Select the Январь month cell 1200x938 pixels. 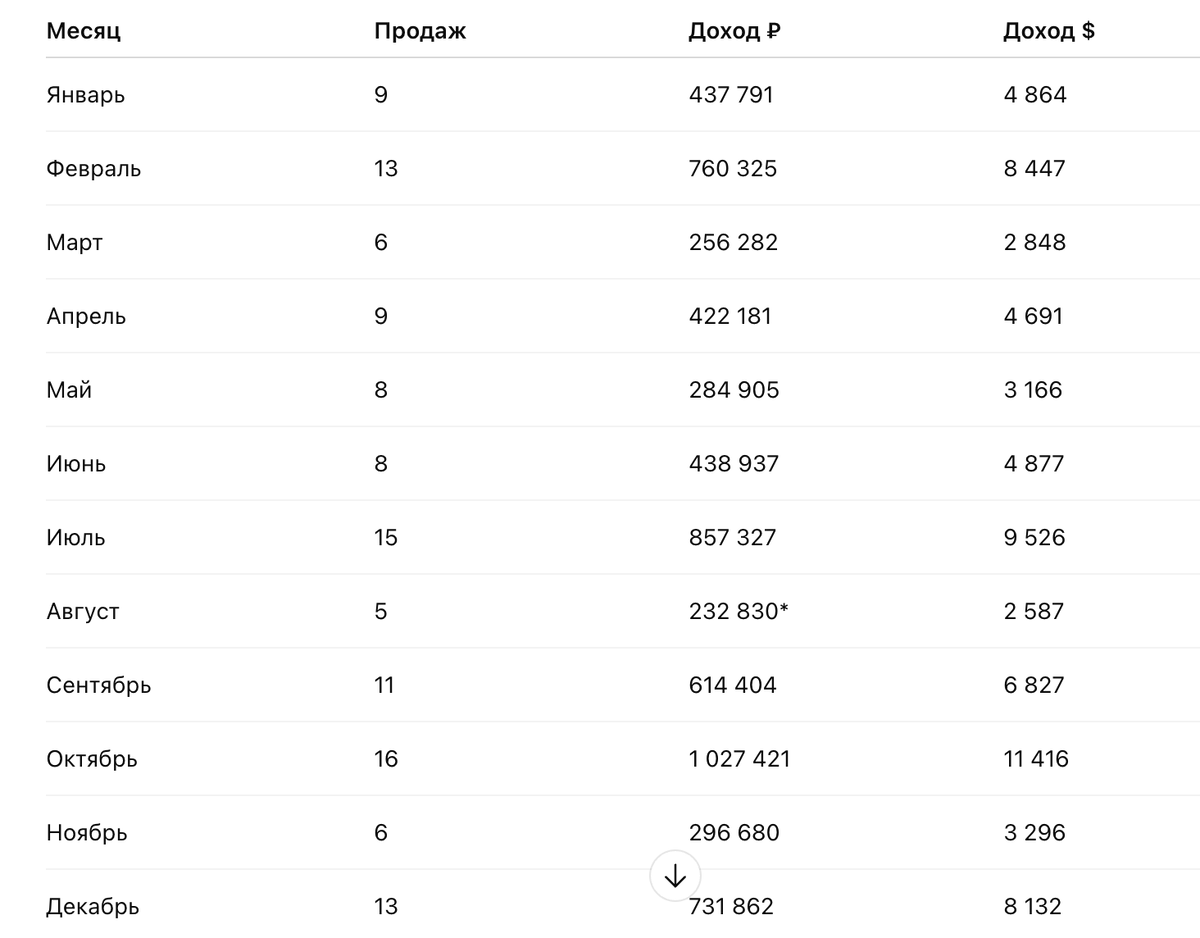tap(85, 95)
